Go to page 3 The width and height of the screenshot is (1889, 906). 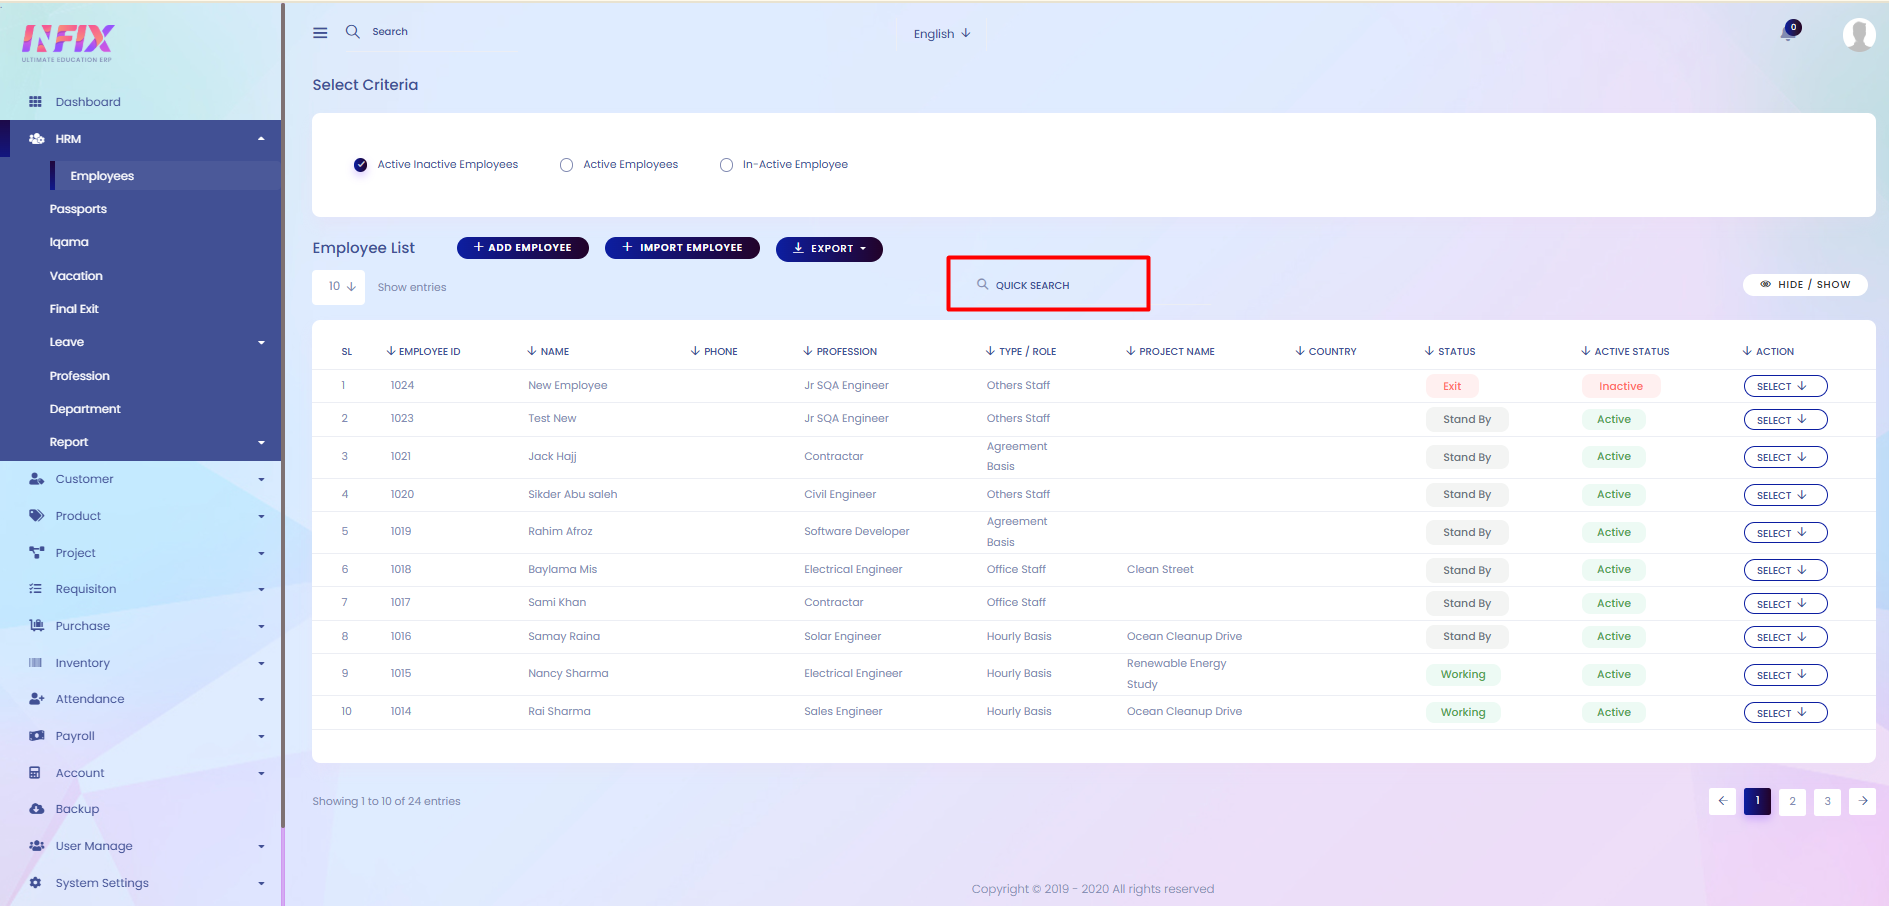pyautogui.click(x=1827, y=801)
